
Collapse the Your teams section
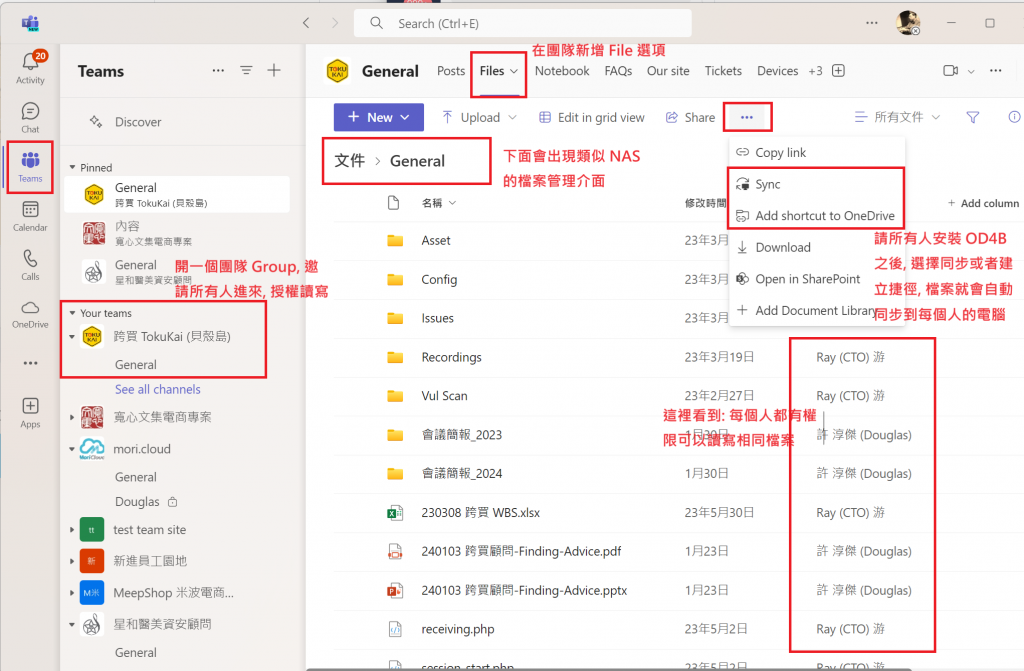[72, 314]
